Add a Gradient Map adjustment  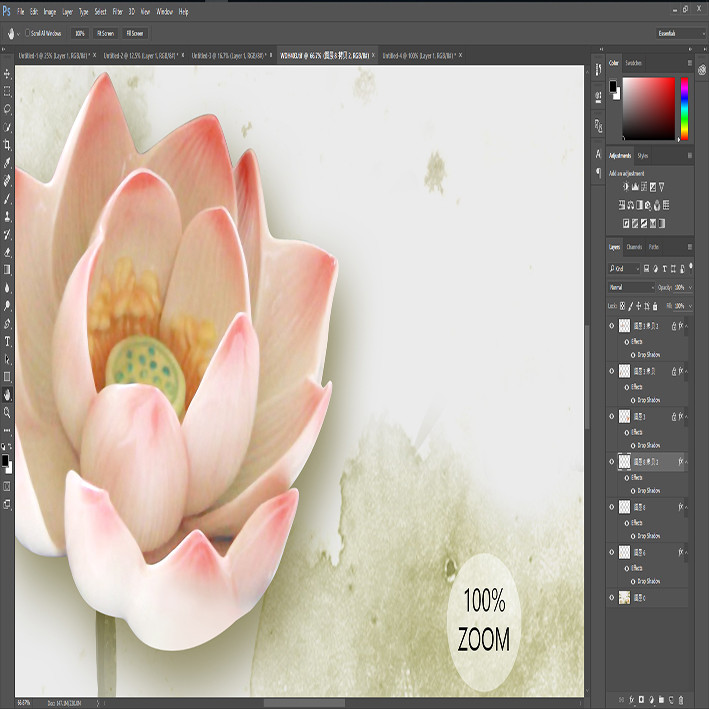(x=662, y=223)
